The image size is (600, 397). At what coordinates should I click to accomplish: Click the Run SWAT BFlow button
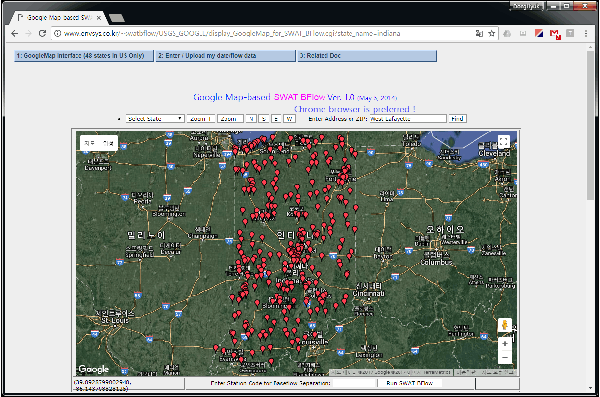pyautogui.click(x=409, y=383)
